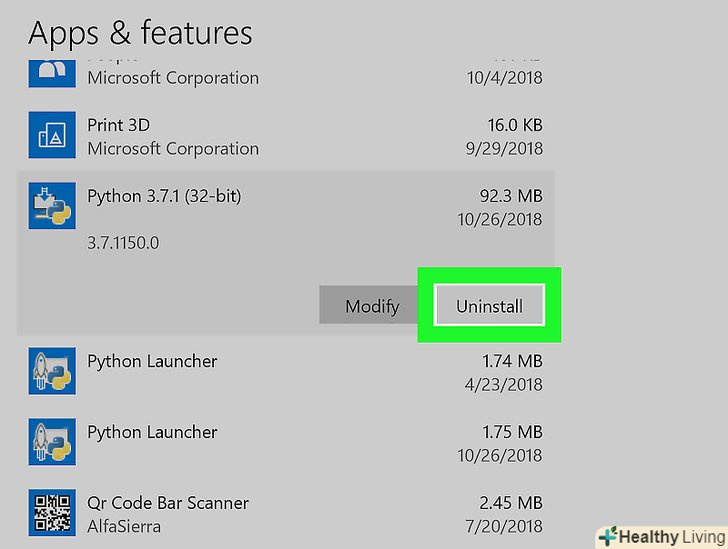
Task: Click the version number 3.7.1150.0
Action: pyautogui.click(x=122, y=243)
